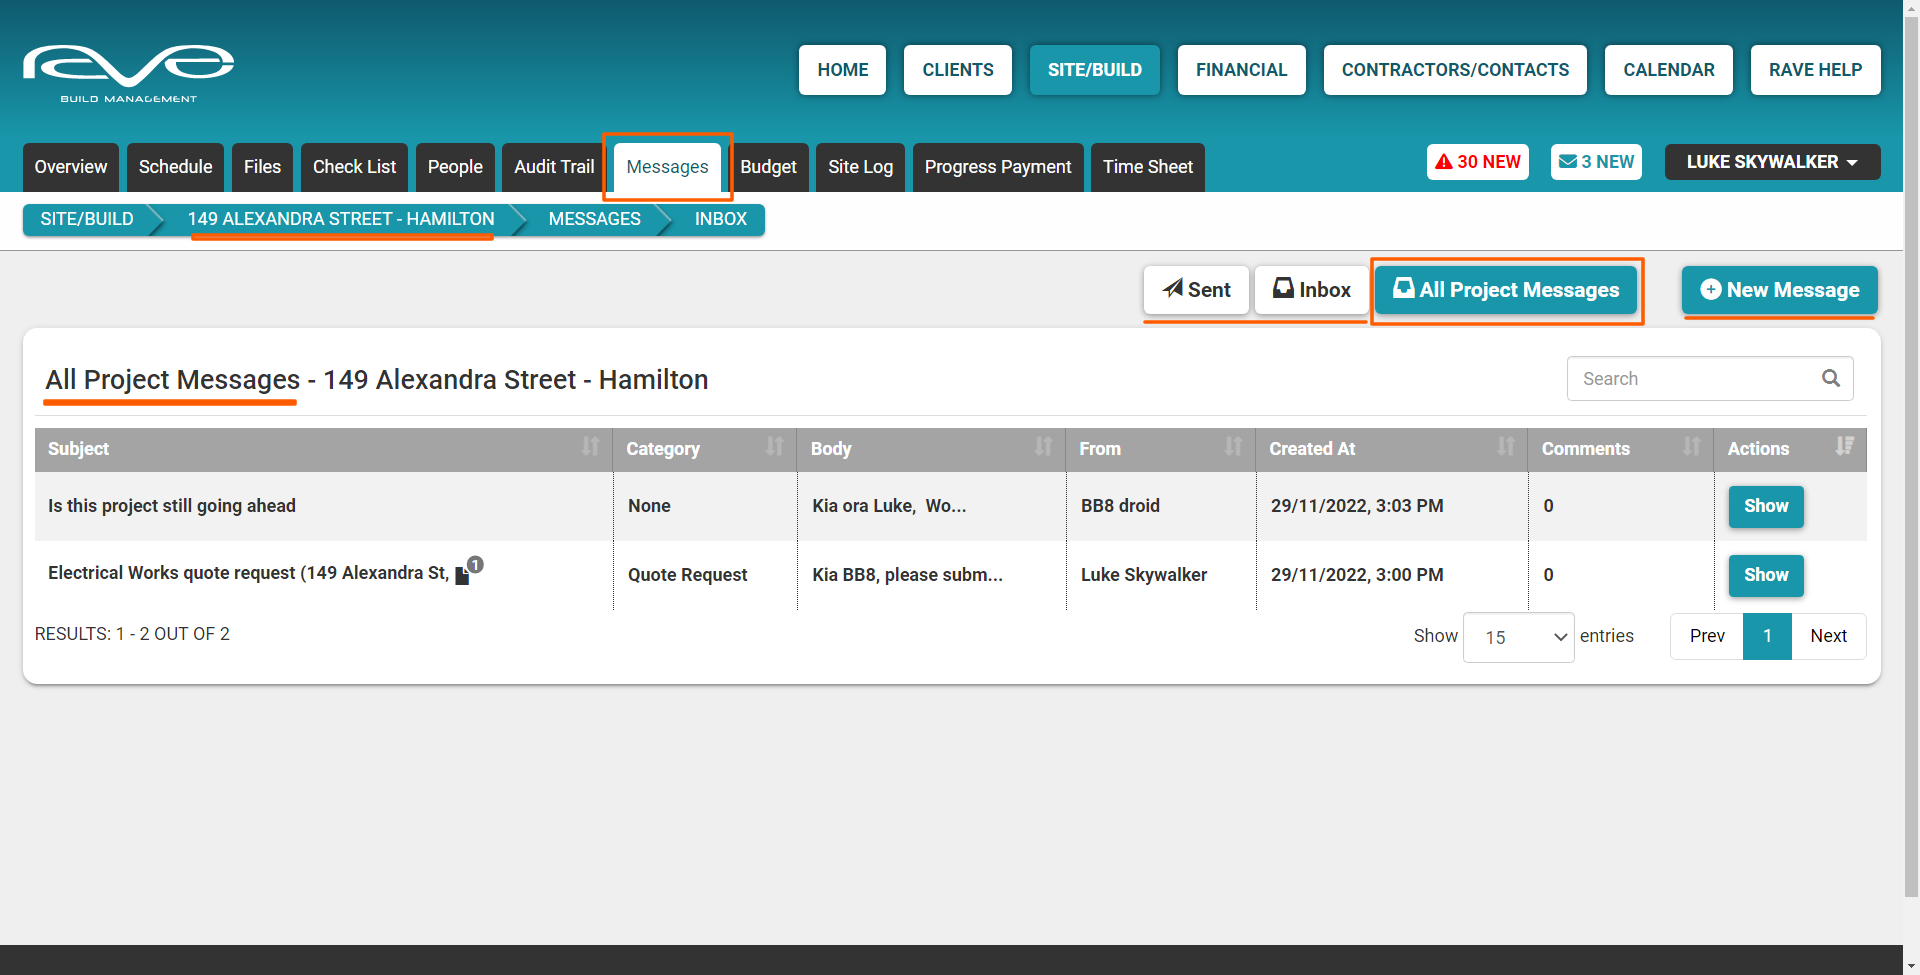
Task: Go to the FINANCIAL menu
Action: tap(1241, 70)
